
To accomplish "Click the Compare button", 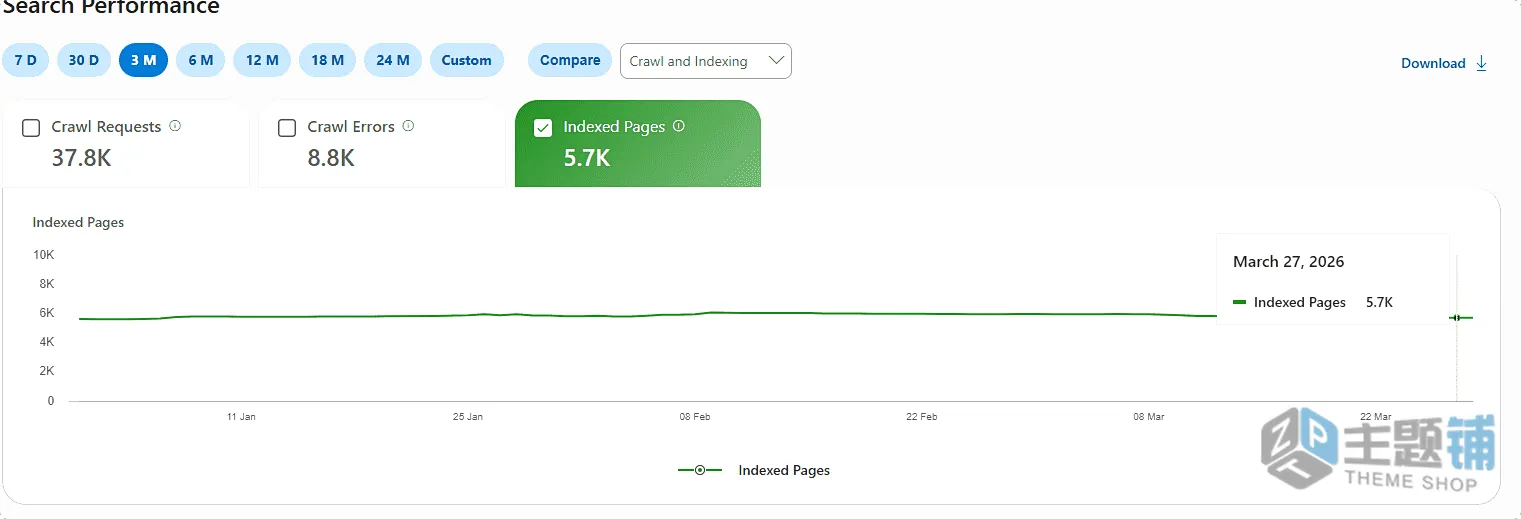I will 570,60.
